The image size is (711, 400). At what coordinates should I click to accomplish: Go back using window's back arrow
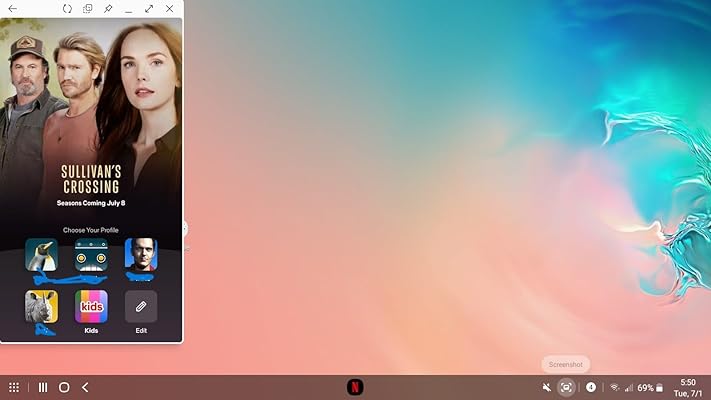tap(12, 9)
